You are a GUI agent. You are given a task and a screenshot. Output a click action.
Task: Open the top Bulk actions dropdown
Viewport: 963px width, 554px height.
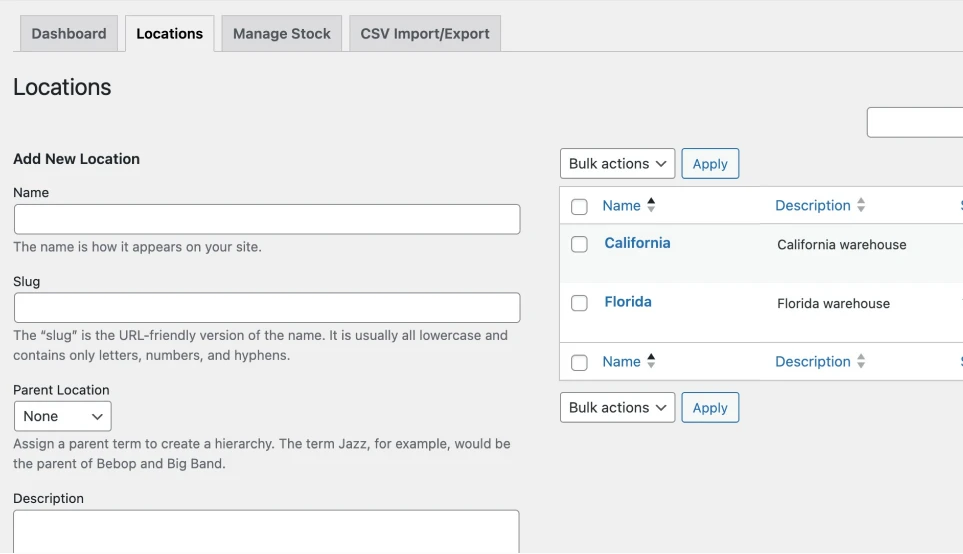click(617, 164)
